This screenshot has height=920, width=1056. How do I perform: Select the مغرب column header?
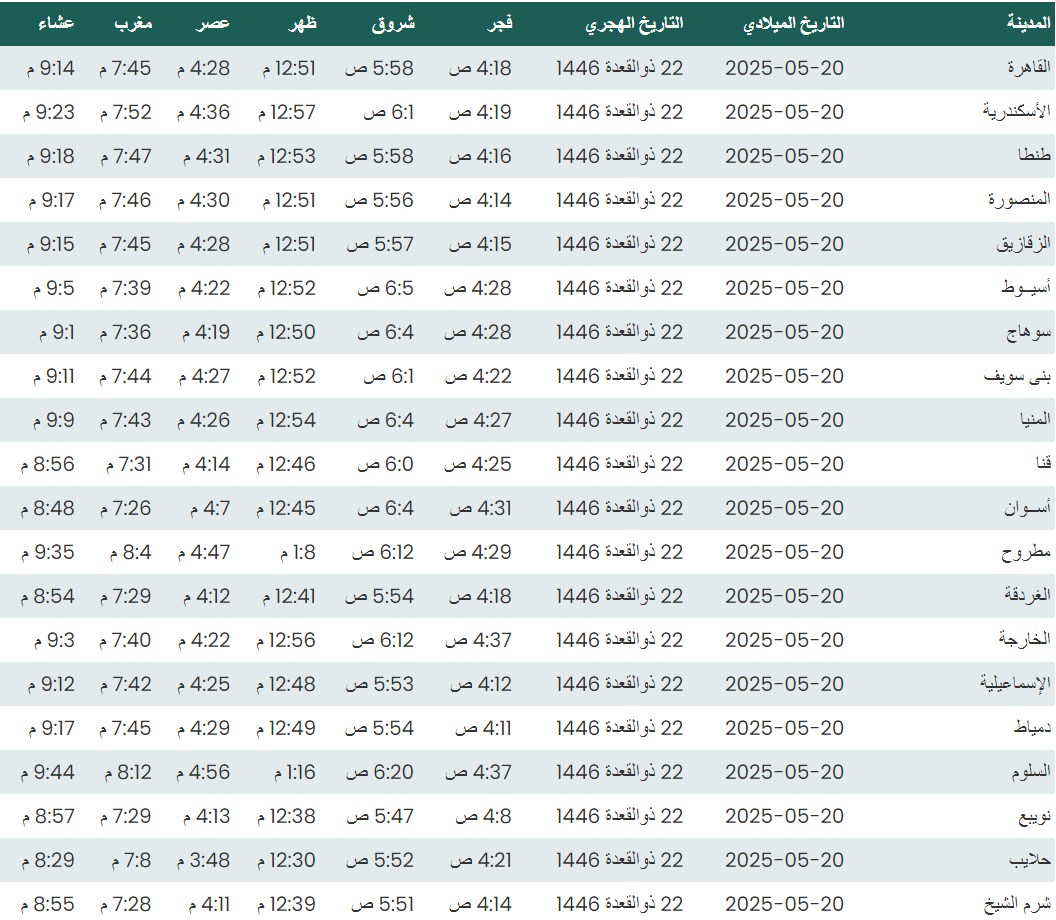pyautogui.click(x=132, y=23)
